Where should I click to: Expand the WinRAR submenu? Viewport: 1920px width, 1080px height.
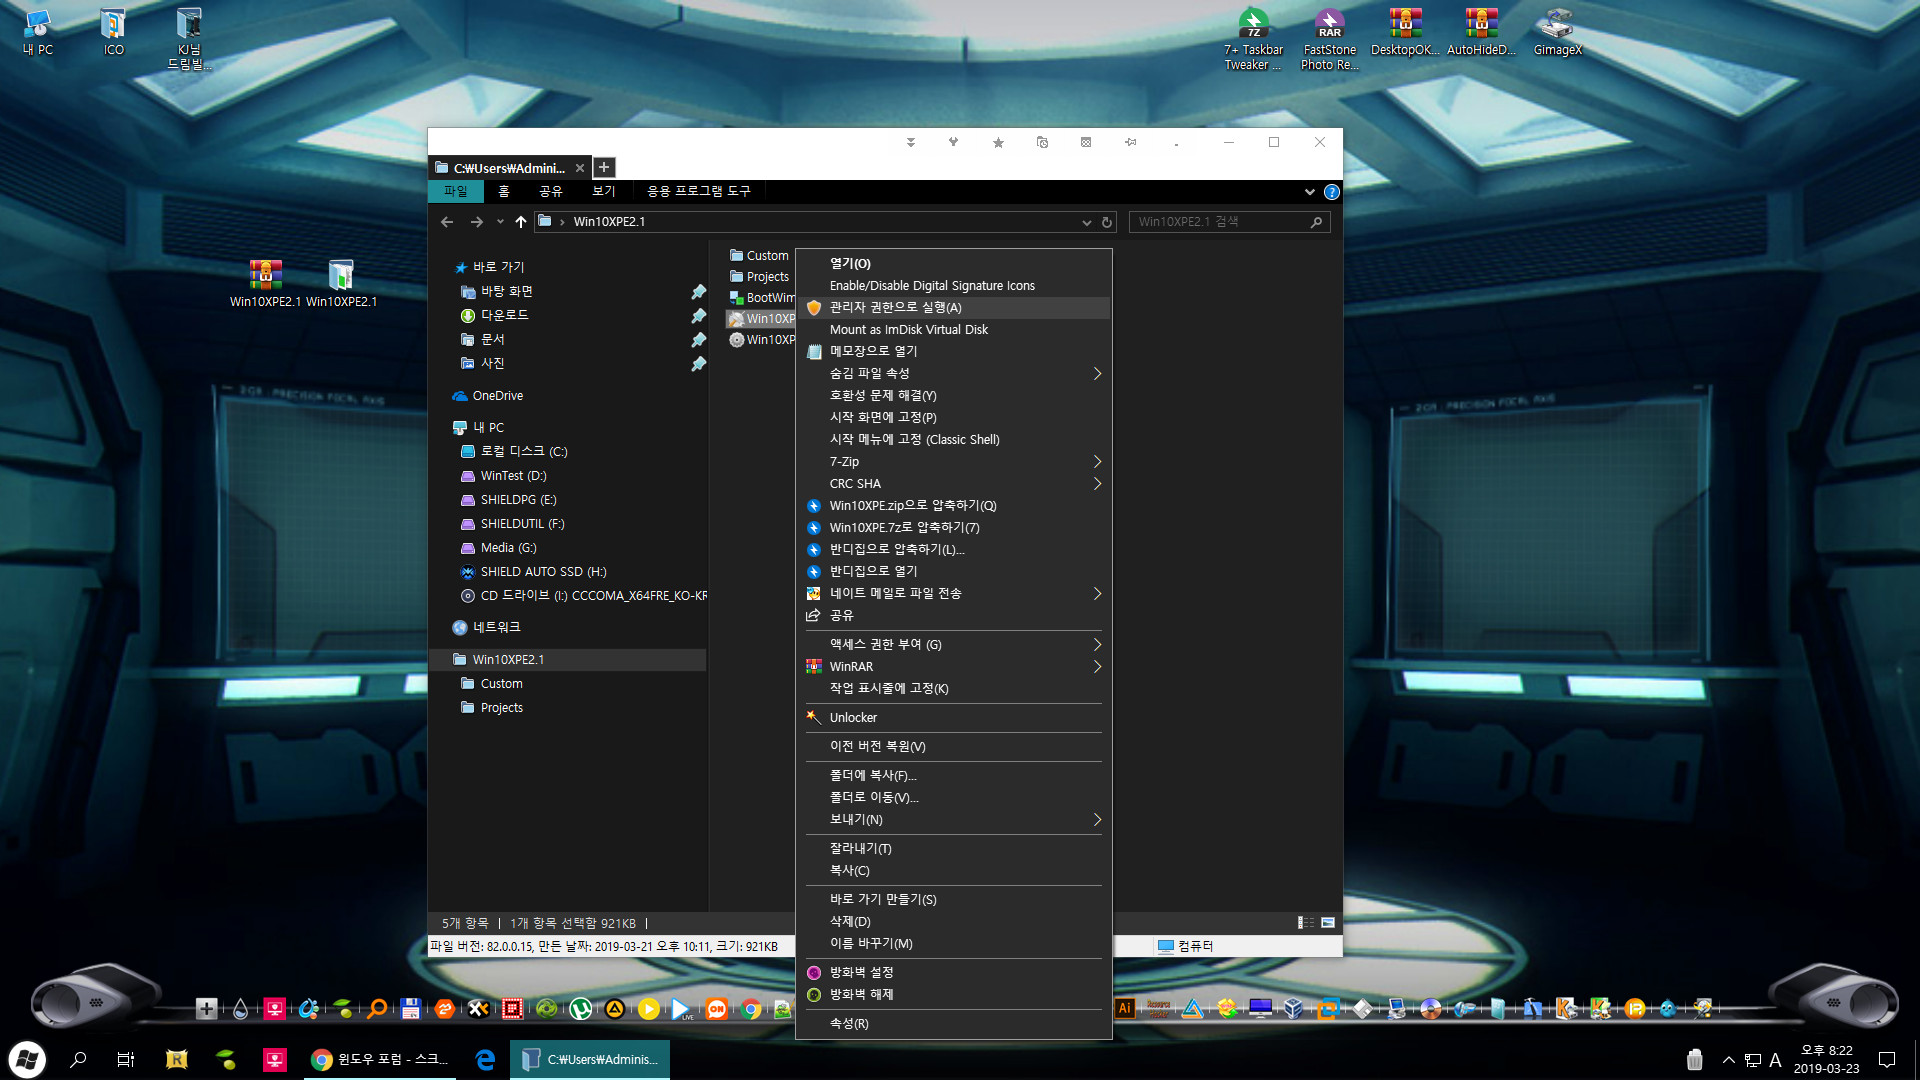tap(953, 667)
